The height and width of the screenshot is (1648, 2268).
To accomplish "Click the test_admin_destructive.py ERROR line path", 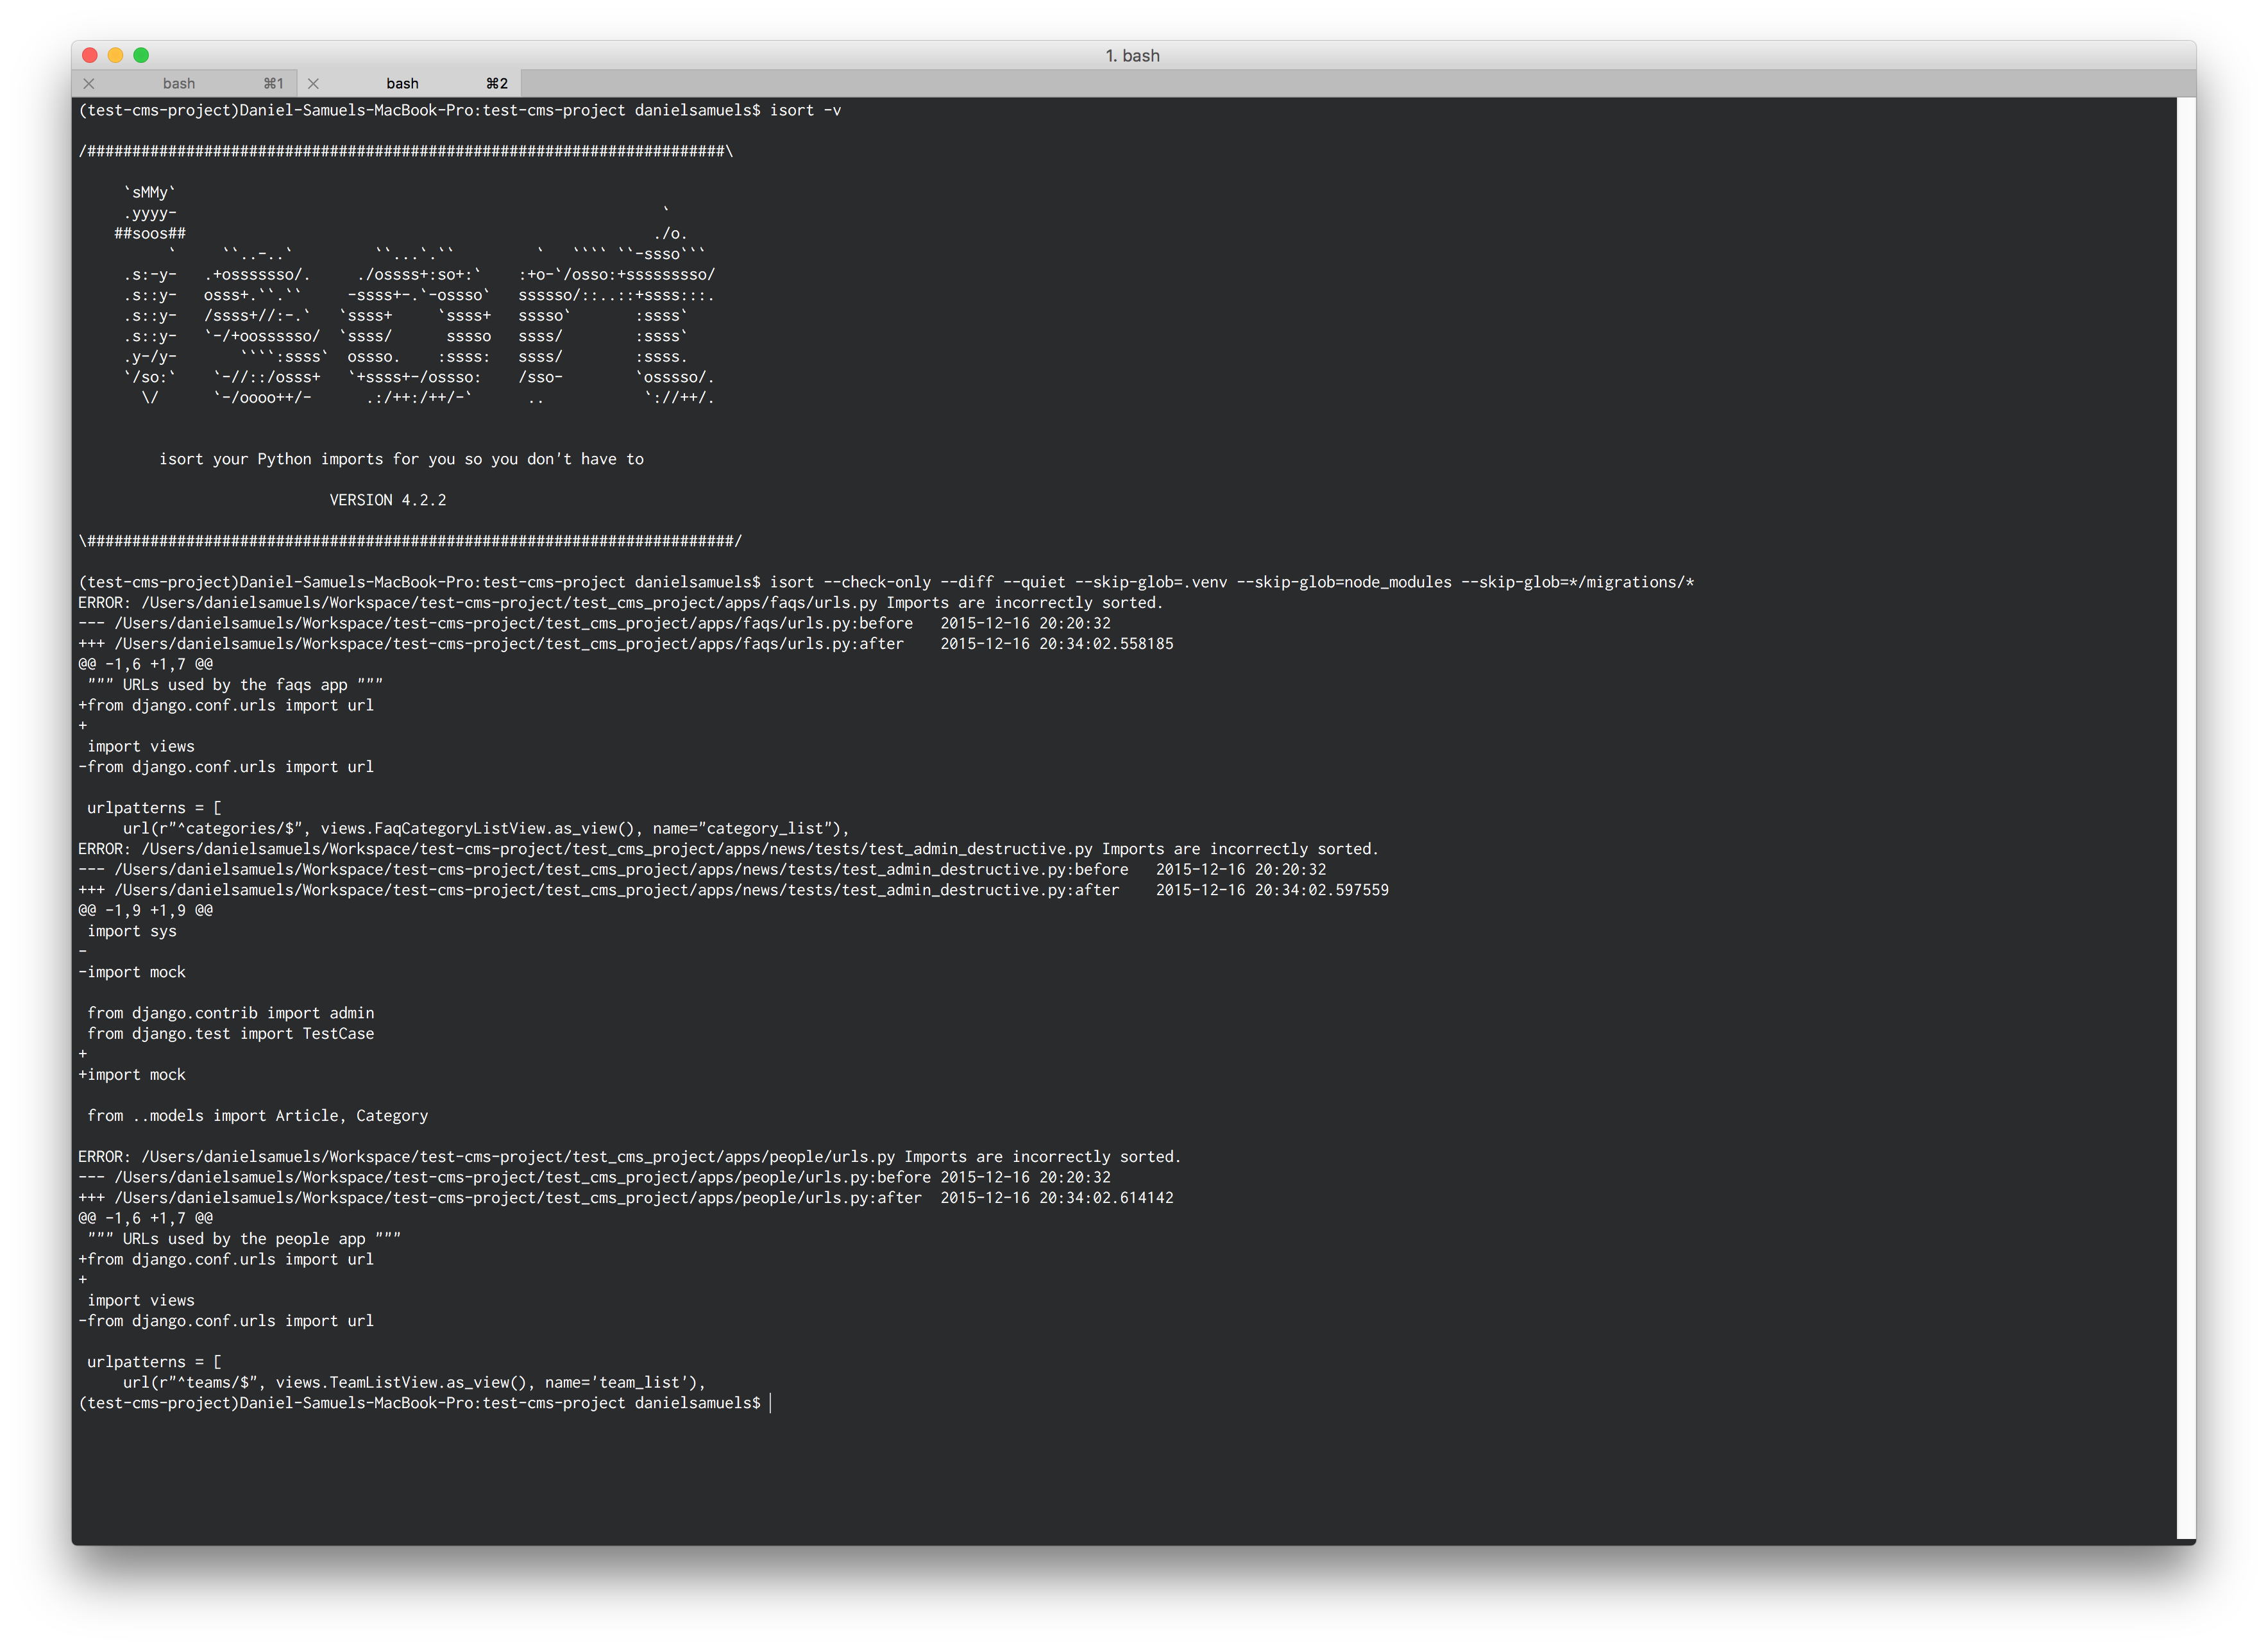I will pos(617,849).
